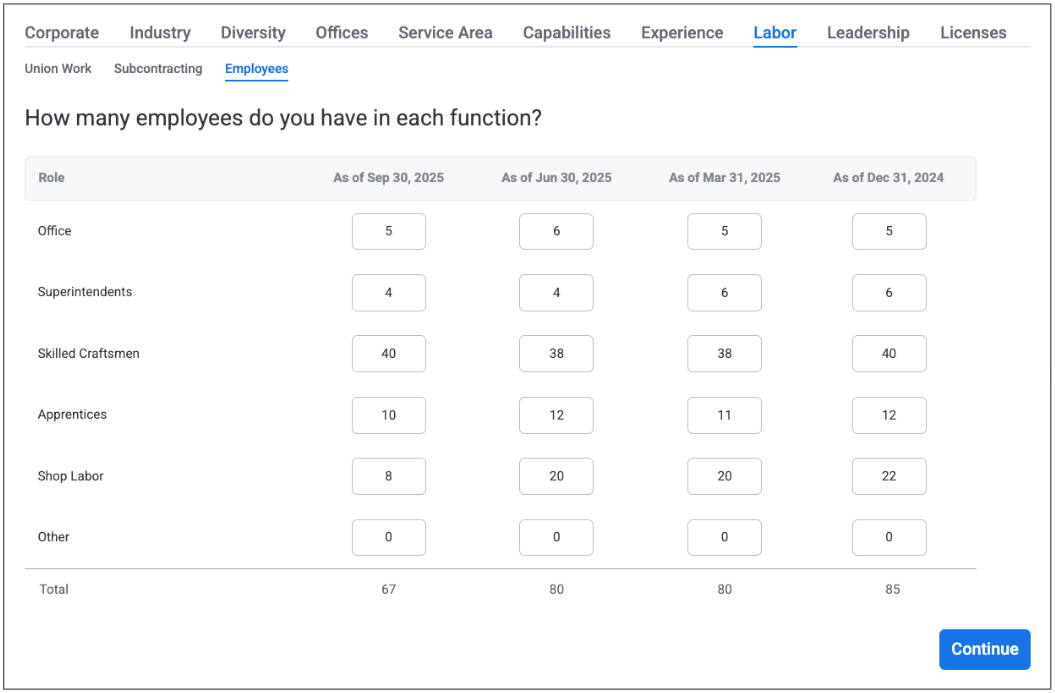This screenshot has width=1055, height=693.
Task: Switch to the Subcontracting sub-tab
Action: (158, 69)
